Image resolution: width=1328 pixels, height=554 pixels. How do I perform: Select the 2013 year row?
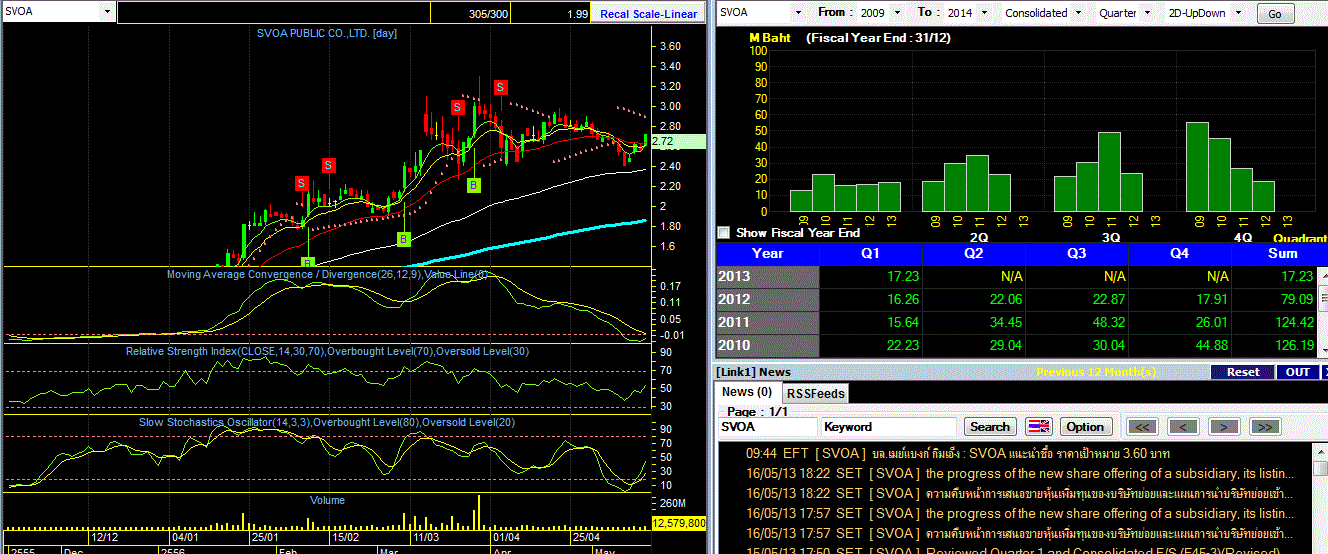(x=768, y=277)
